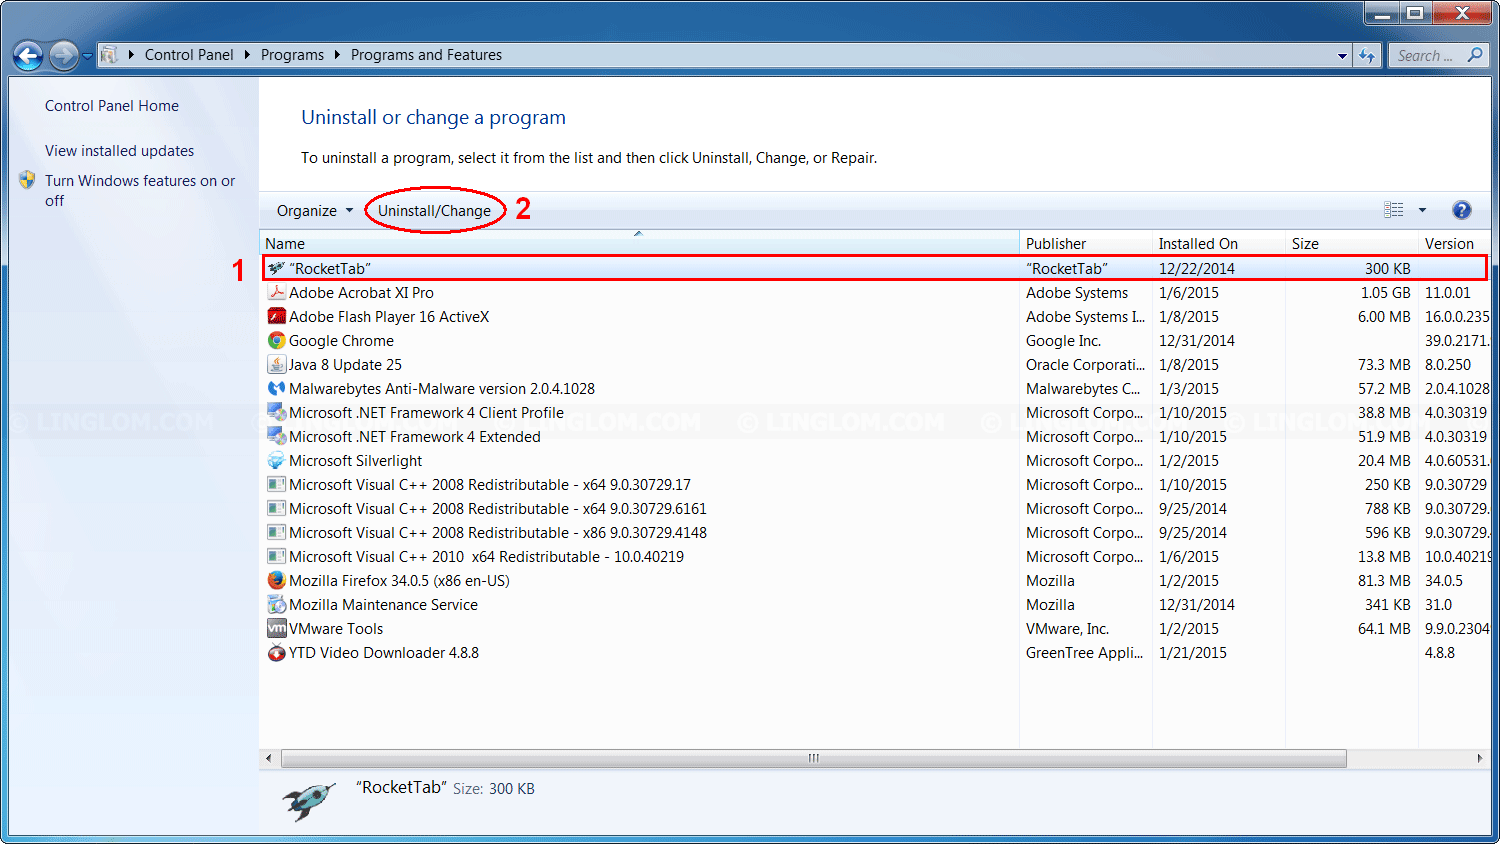The image size is (1500, 844).
Task: Click the Programs breadcrumb
Action: coord(292,55)
